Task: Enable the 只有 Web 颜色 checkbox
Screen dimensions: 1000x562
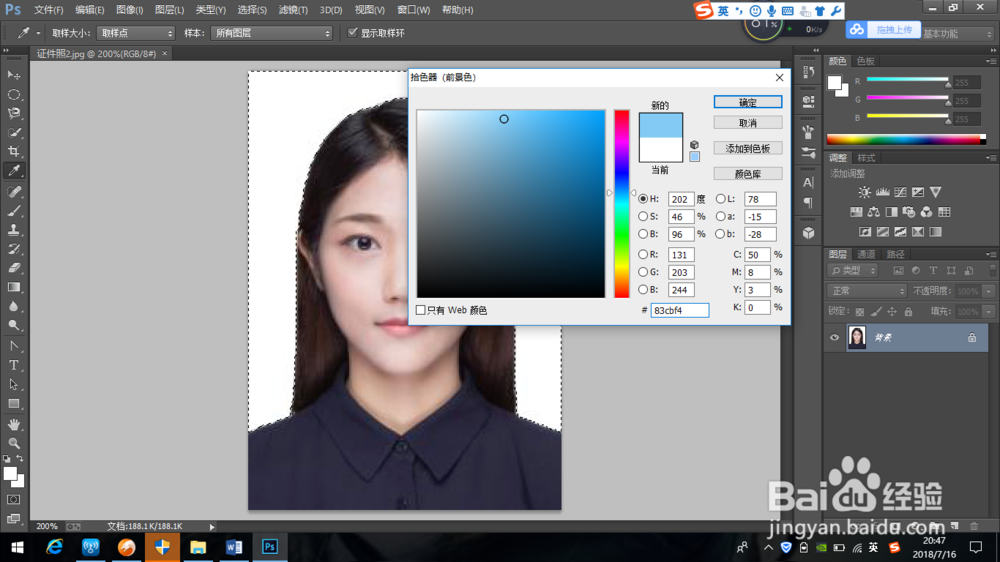Action: [420, 310]
